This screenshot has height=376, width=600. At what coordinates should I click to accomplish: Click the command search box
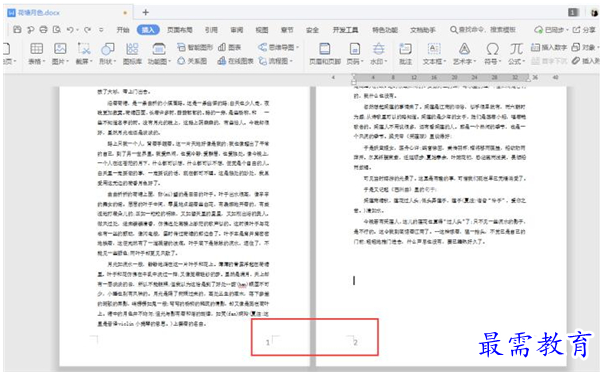pyautogui.click(x=483, y=29)
